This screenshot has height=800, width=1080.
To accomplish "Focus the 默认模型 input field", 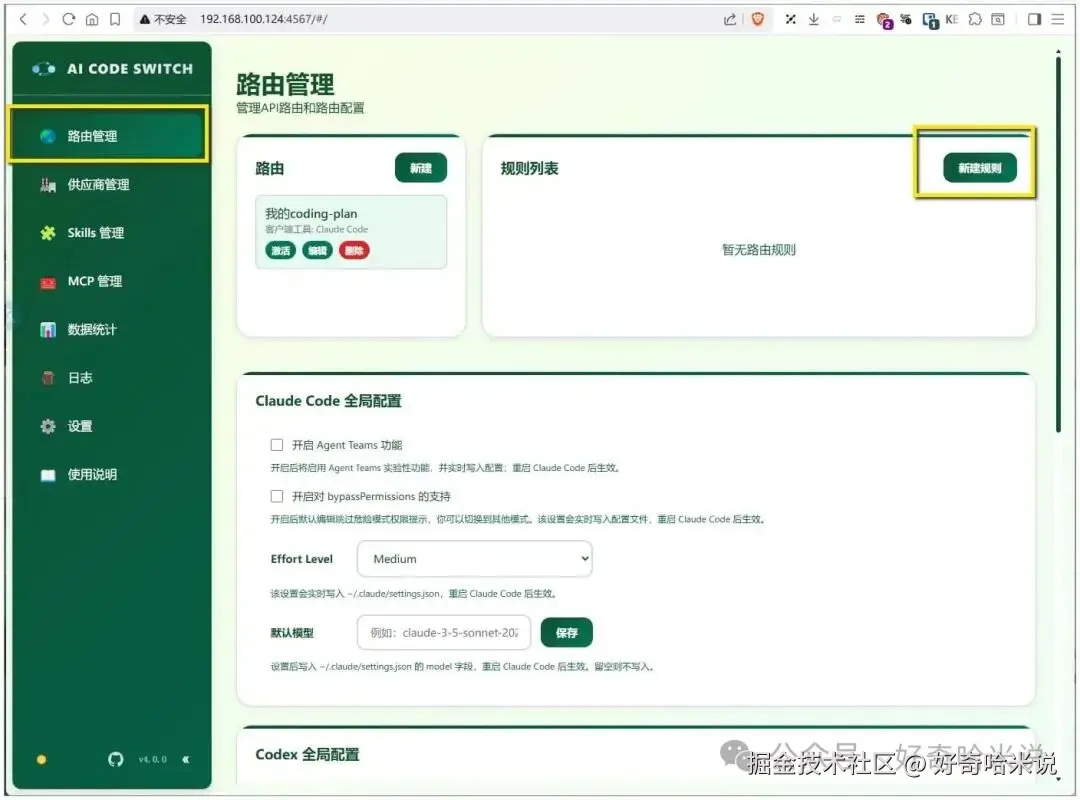I will (x=444, y=633).
